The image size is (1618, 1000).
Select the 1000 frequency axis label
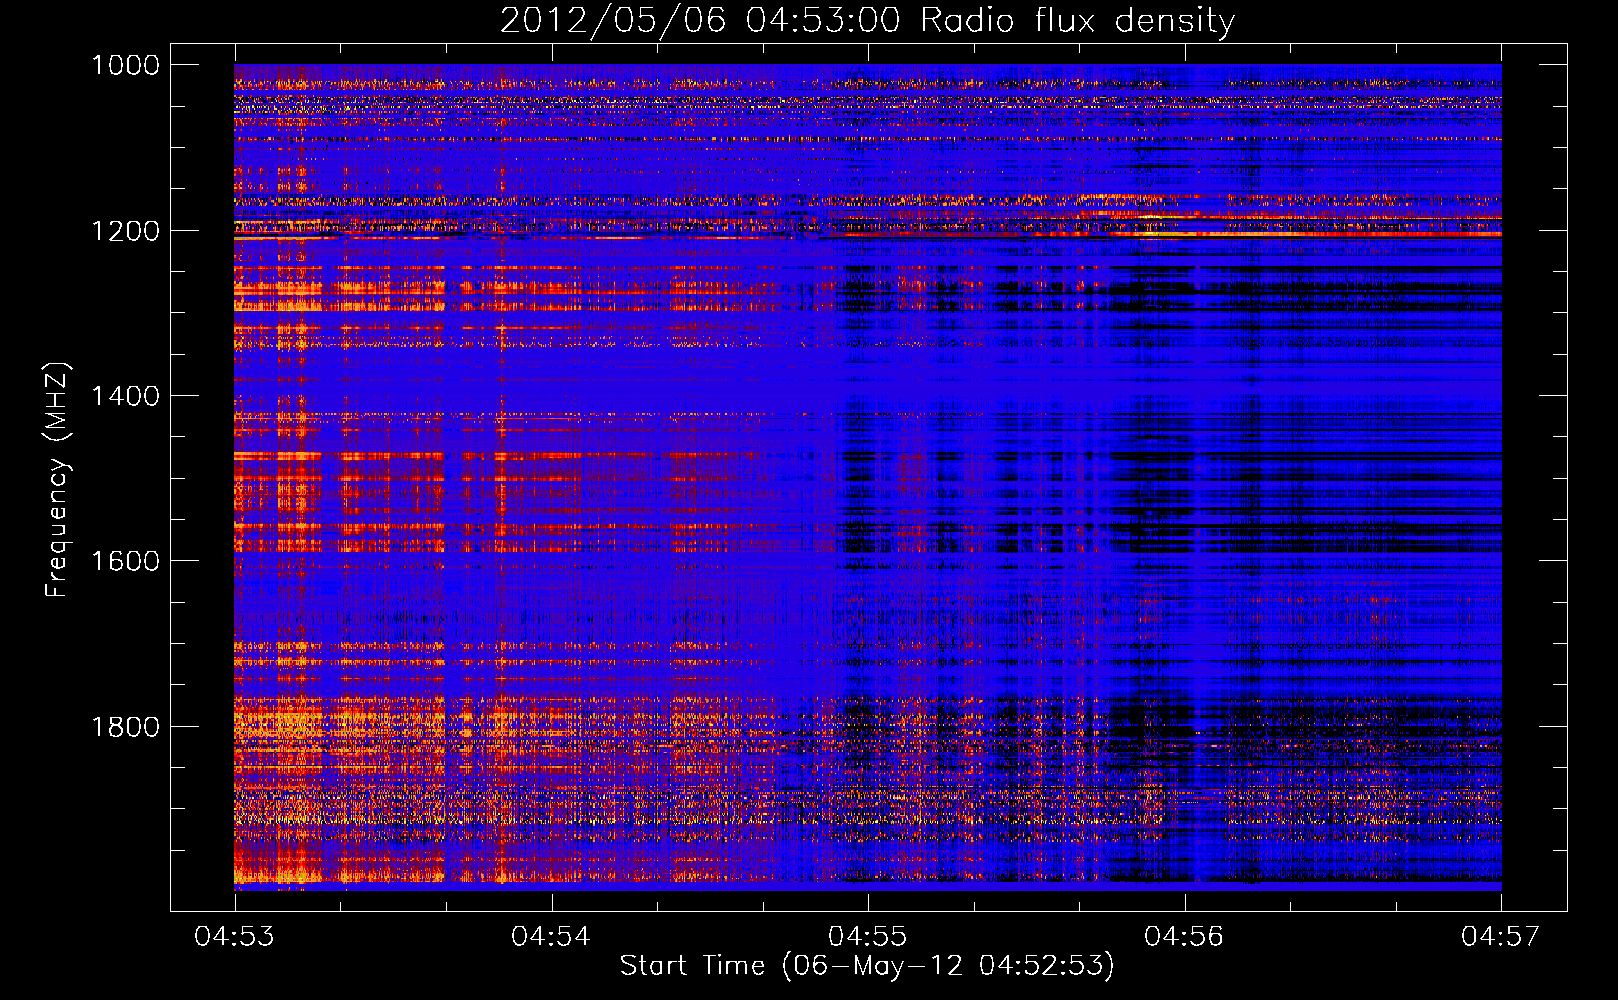[125, 65]
